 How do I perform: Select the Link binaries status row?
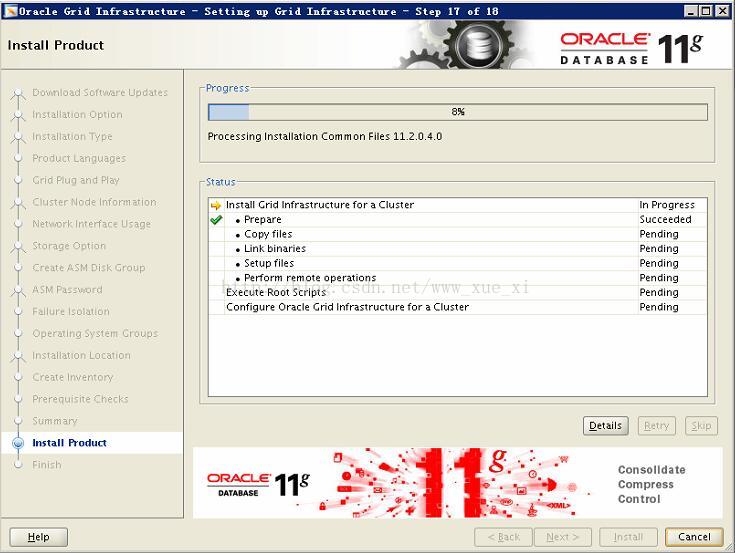pos(458,249)
